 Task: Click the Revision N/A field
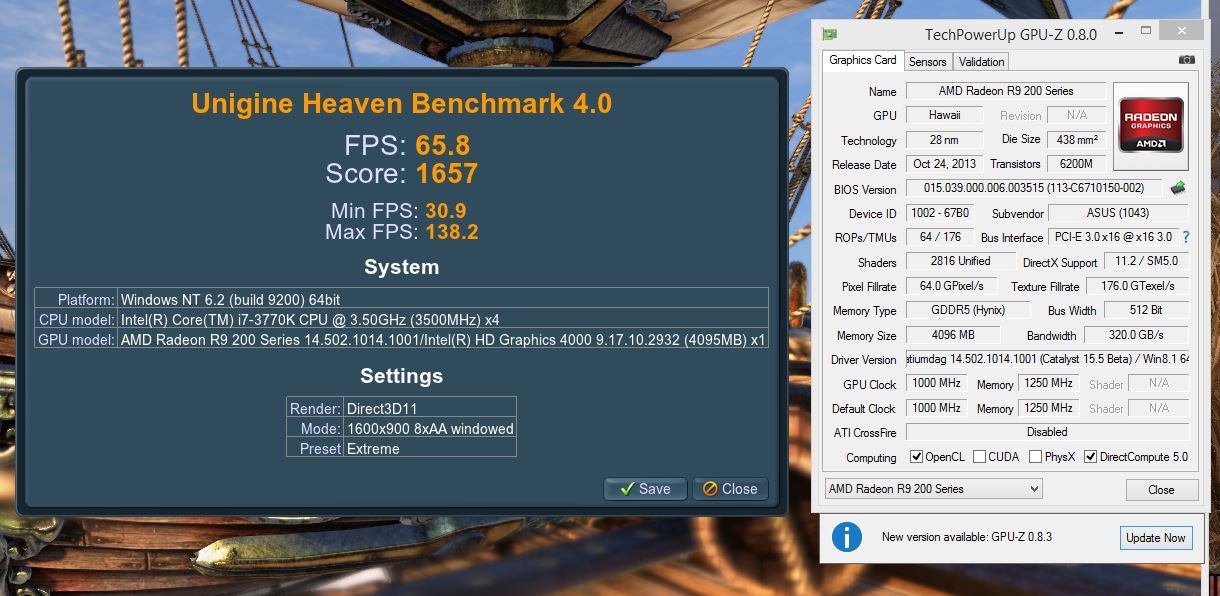[1076, 115]
